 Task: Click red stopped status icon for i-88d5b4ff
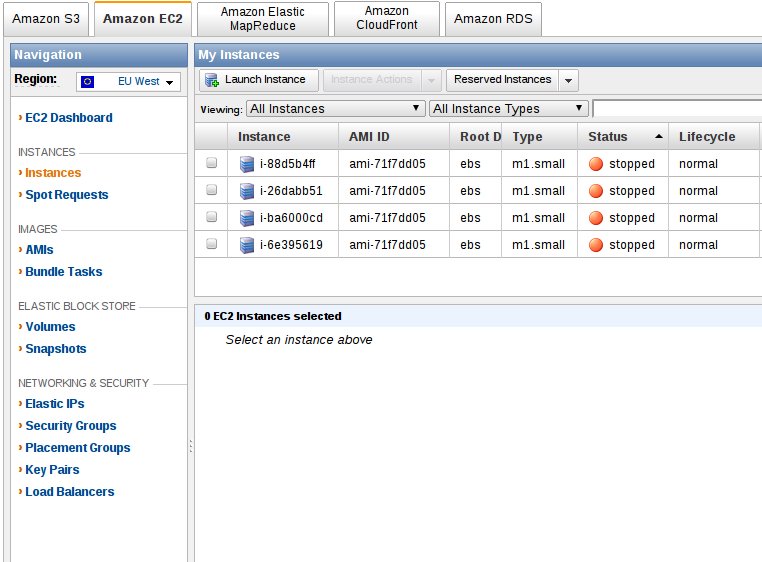click(596, 164)
